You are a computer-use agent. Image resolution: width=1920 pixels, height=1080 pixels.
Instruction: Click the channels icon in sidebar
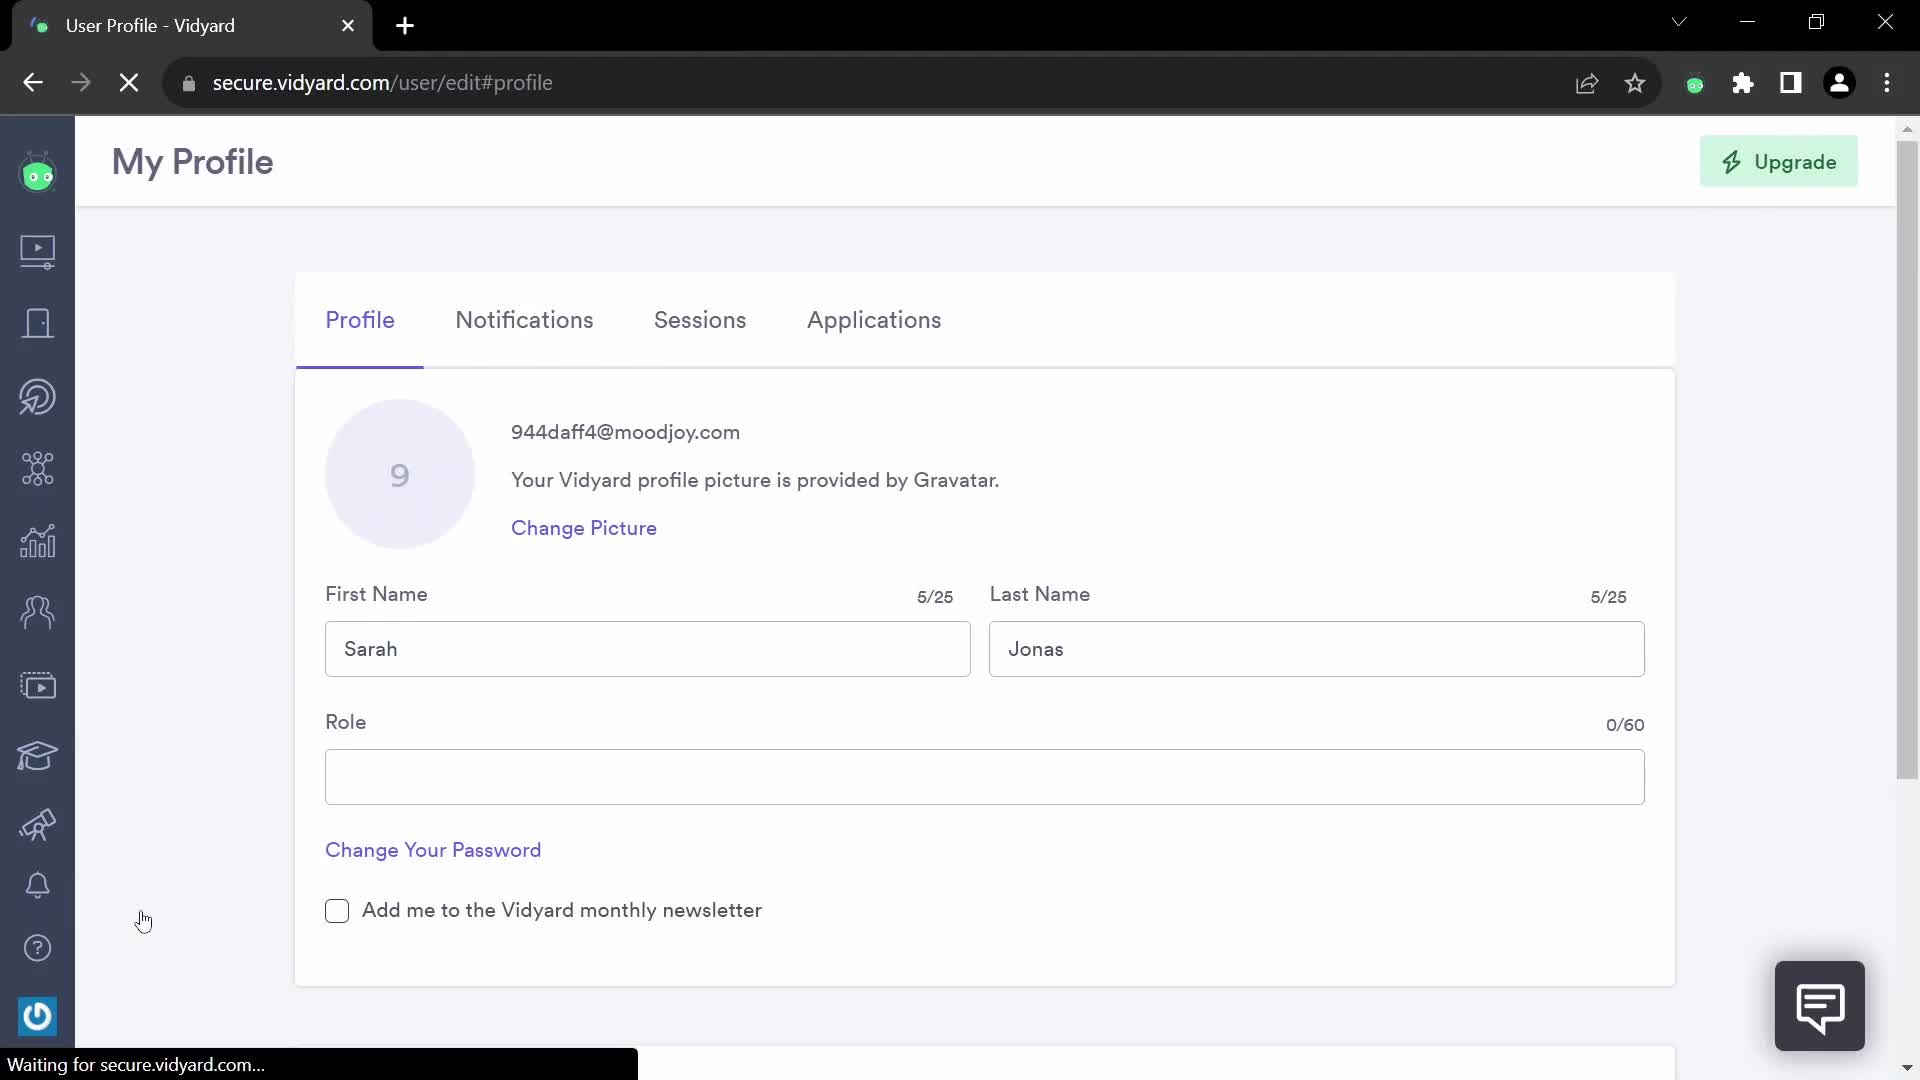click(37, 686)
